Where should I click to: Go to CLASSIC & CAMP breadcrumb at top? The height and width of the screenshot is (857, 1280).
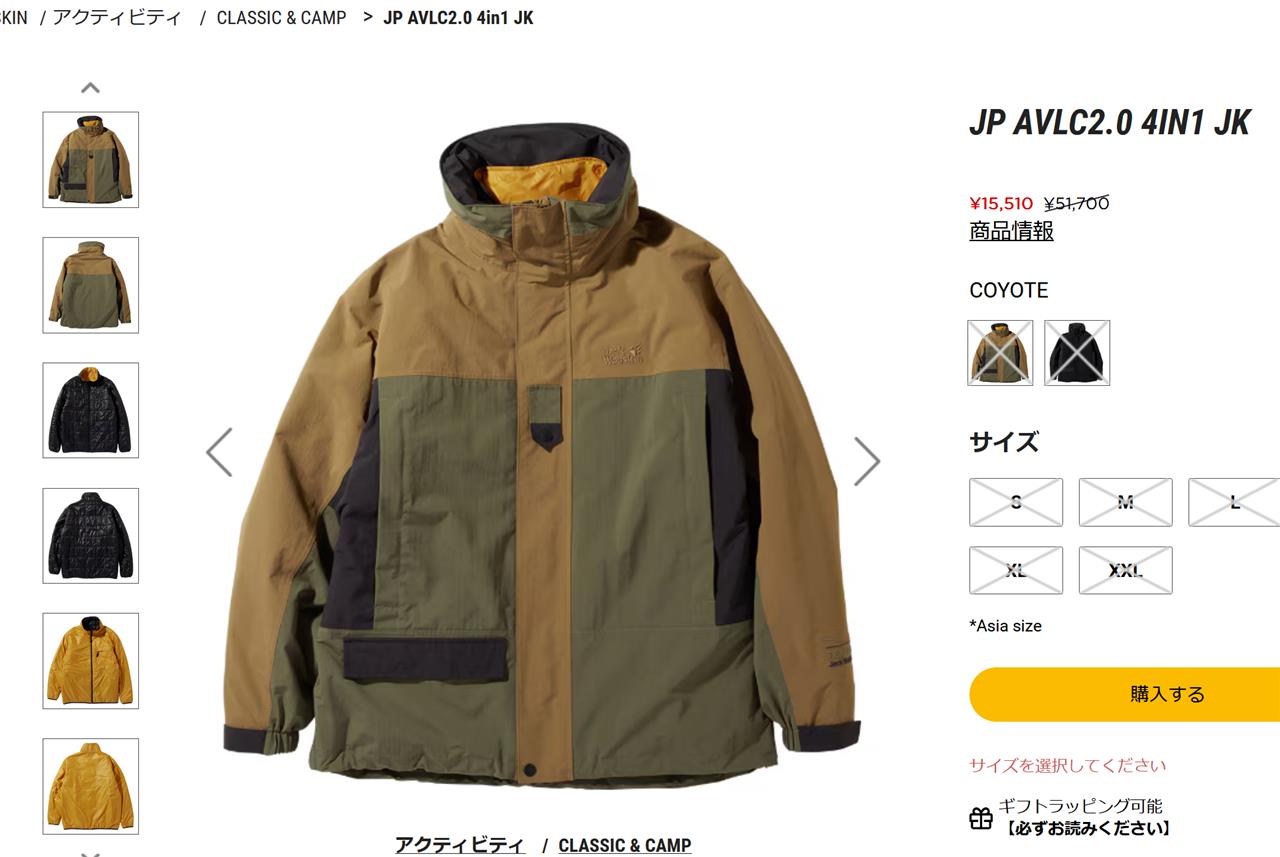(281, 17)
